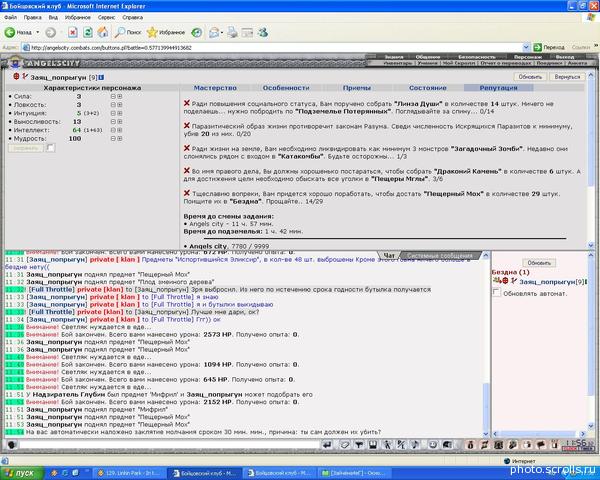Click the chat filter funnel icon
The image size is (600, 480).
[359, 445]
